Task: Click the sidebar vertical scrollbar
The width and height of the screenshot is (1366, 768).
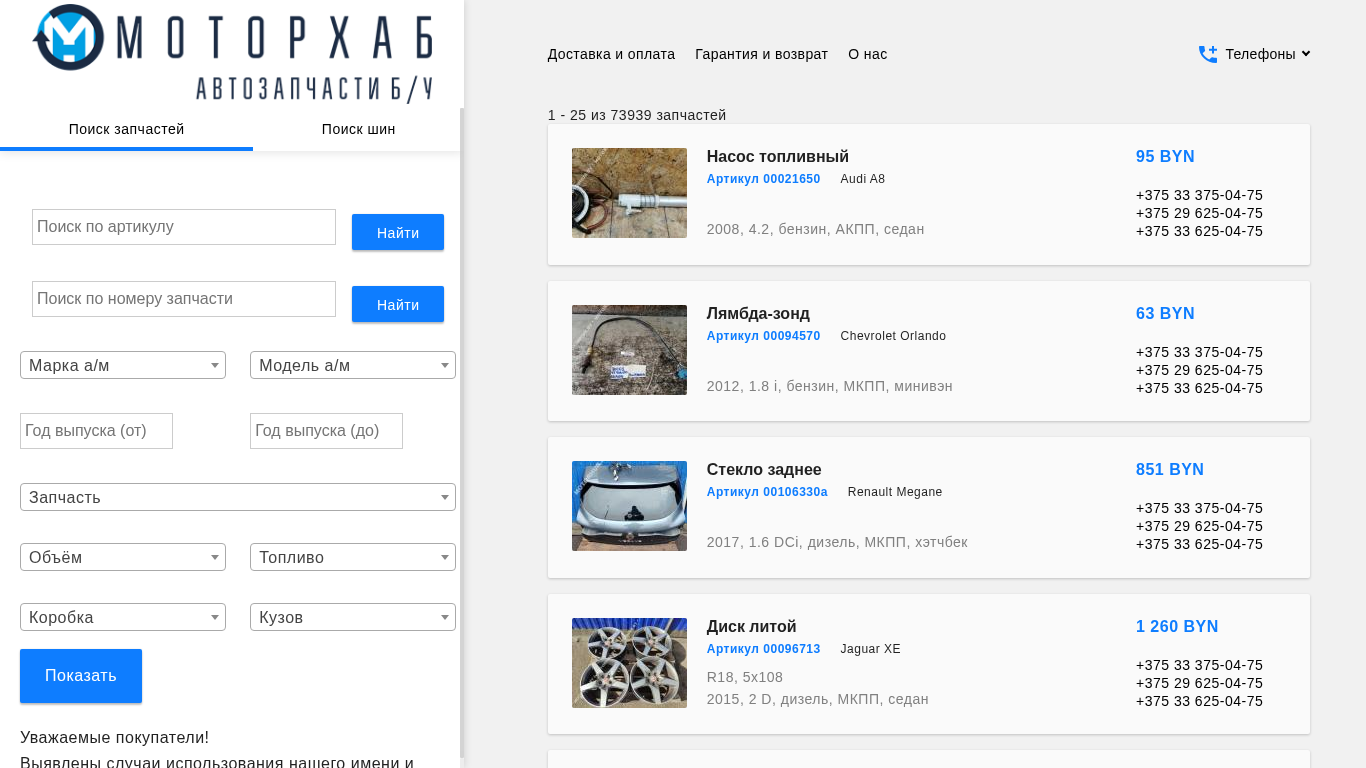Action: (462, 432)
